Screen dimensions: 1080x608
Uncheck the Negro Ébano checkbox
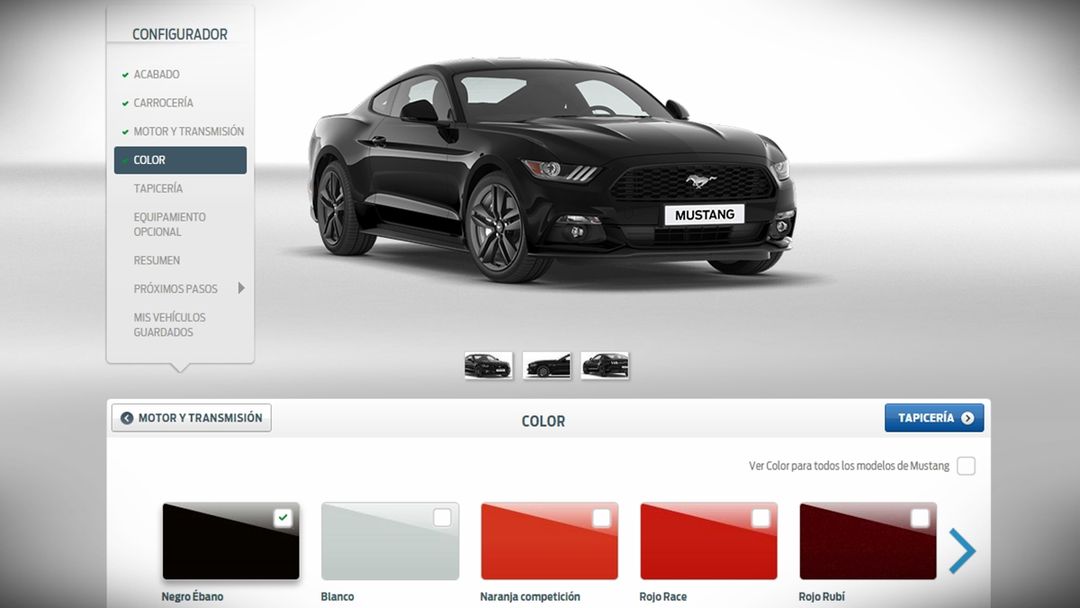coord(282,518)
